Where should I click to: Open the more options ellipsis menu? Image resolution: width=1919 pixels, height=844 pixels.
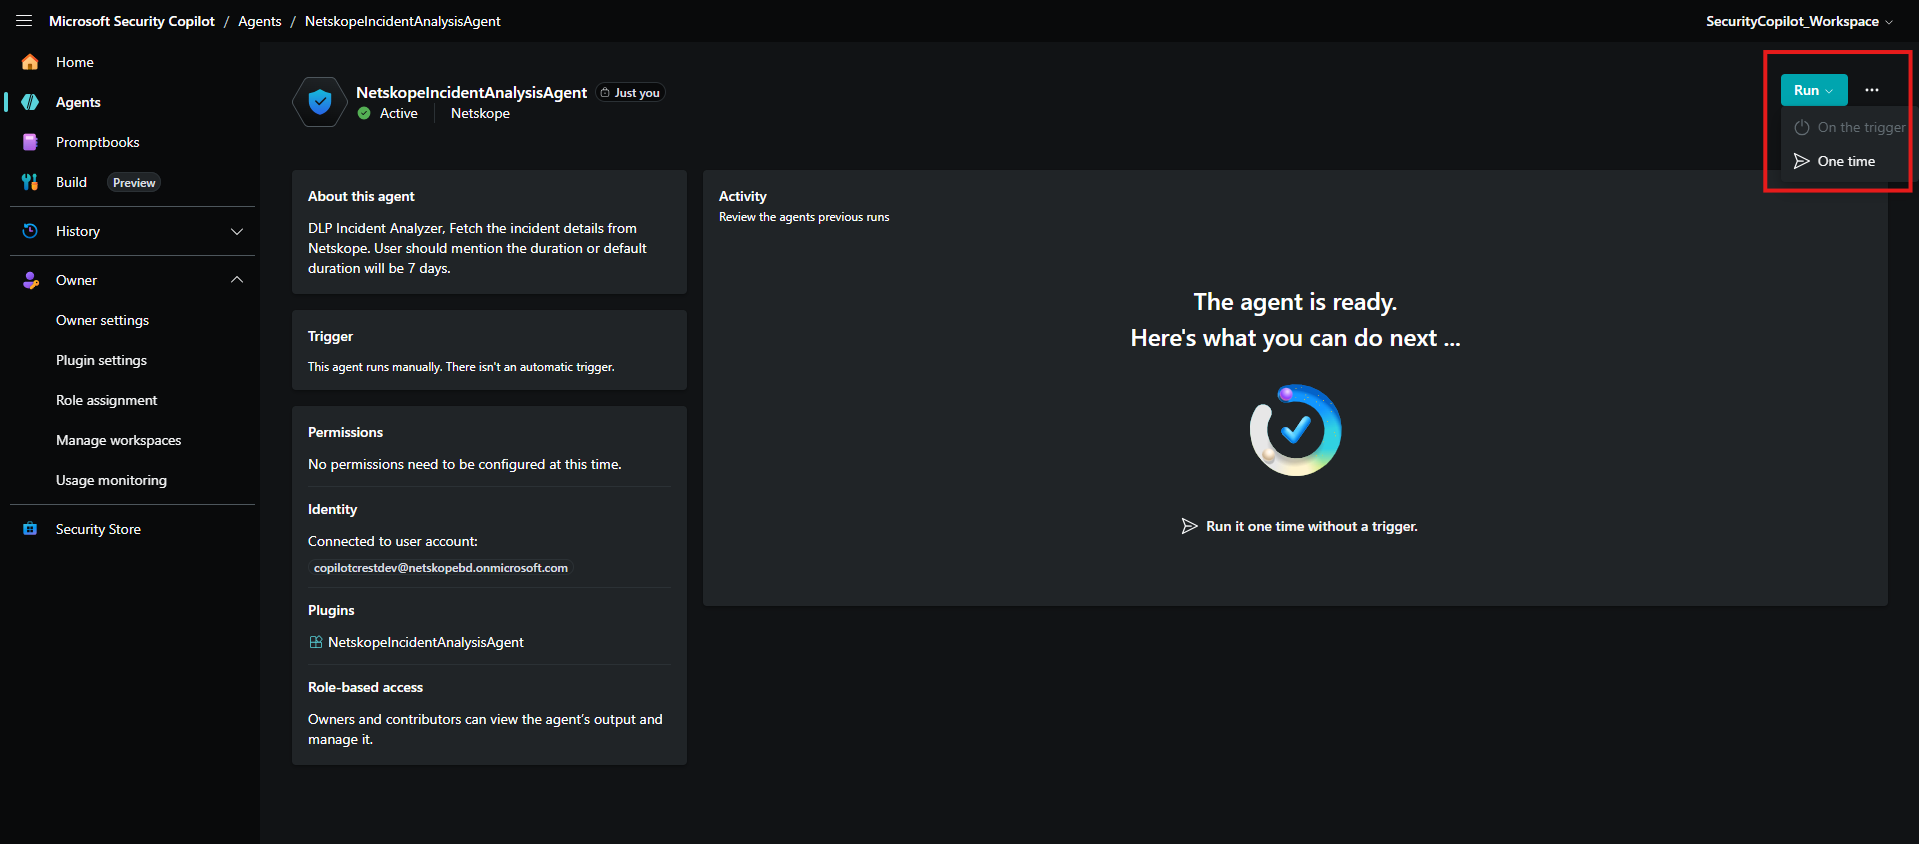[1872, 90]
